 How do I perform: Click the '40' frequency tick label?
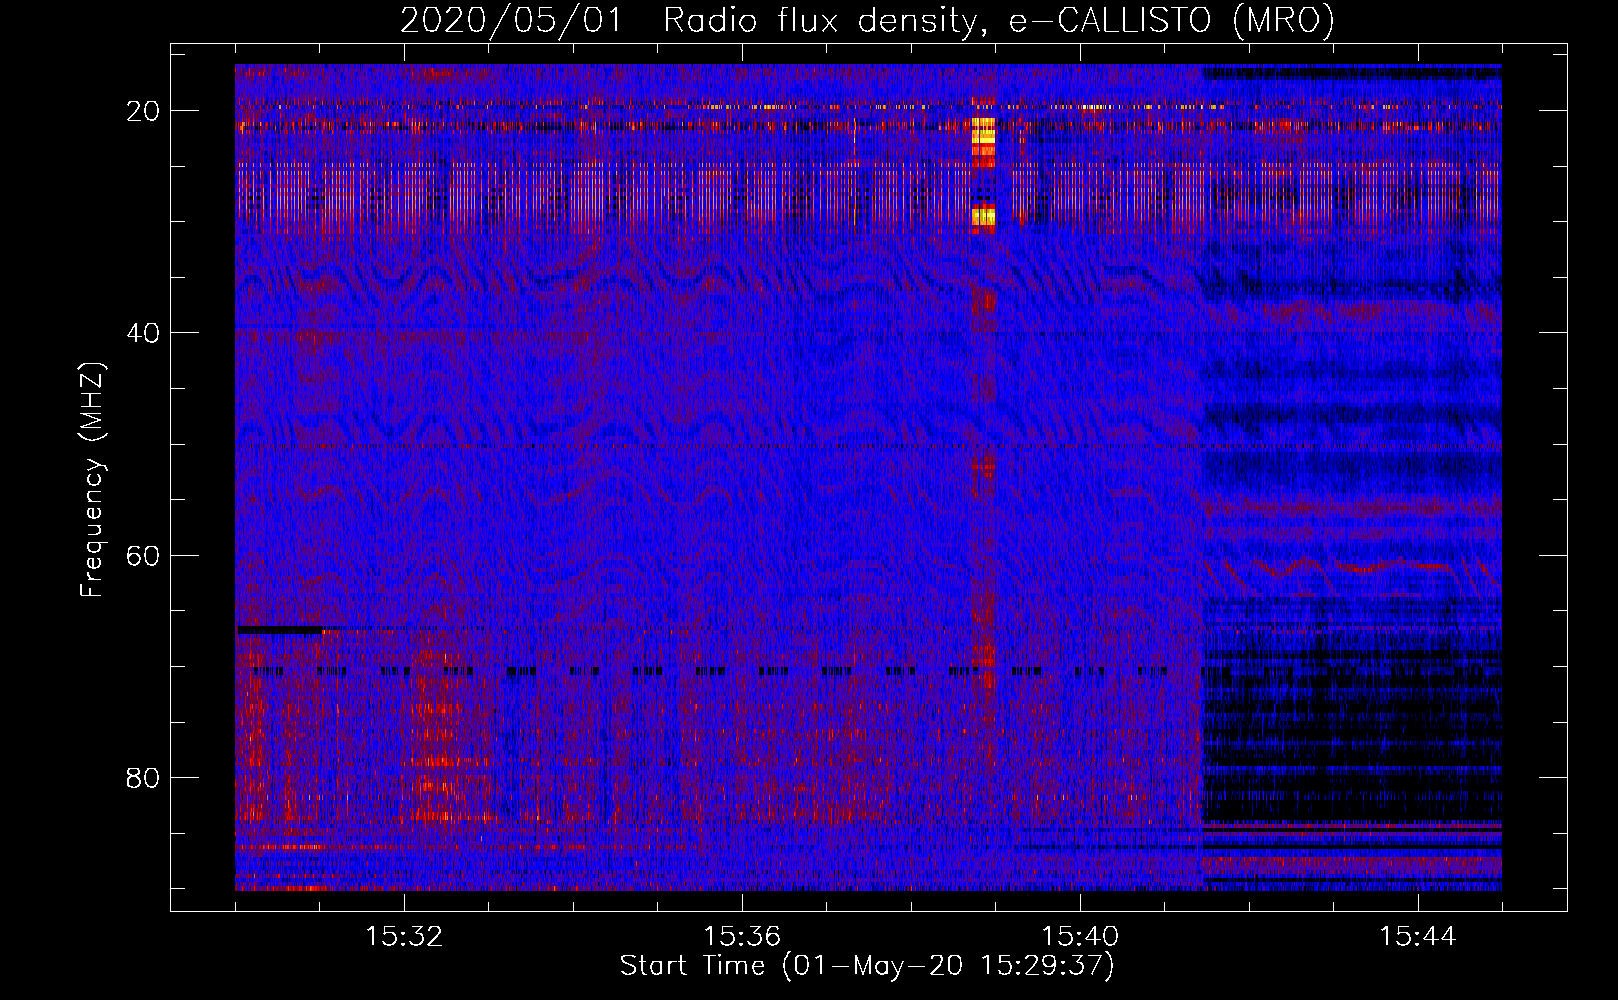tap(144, 333)
